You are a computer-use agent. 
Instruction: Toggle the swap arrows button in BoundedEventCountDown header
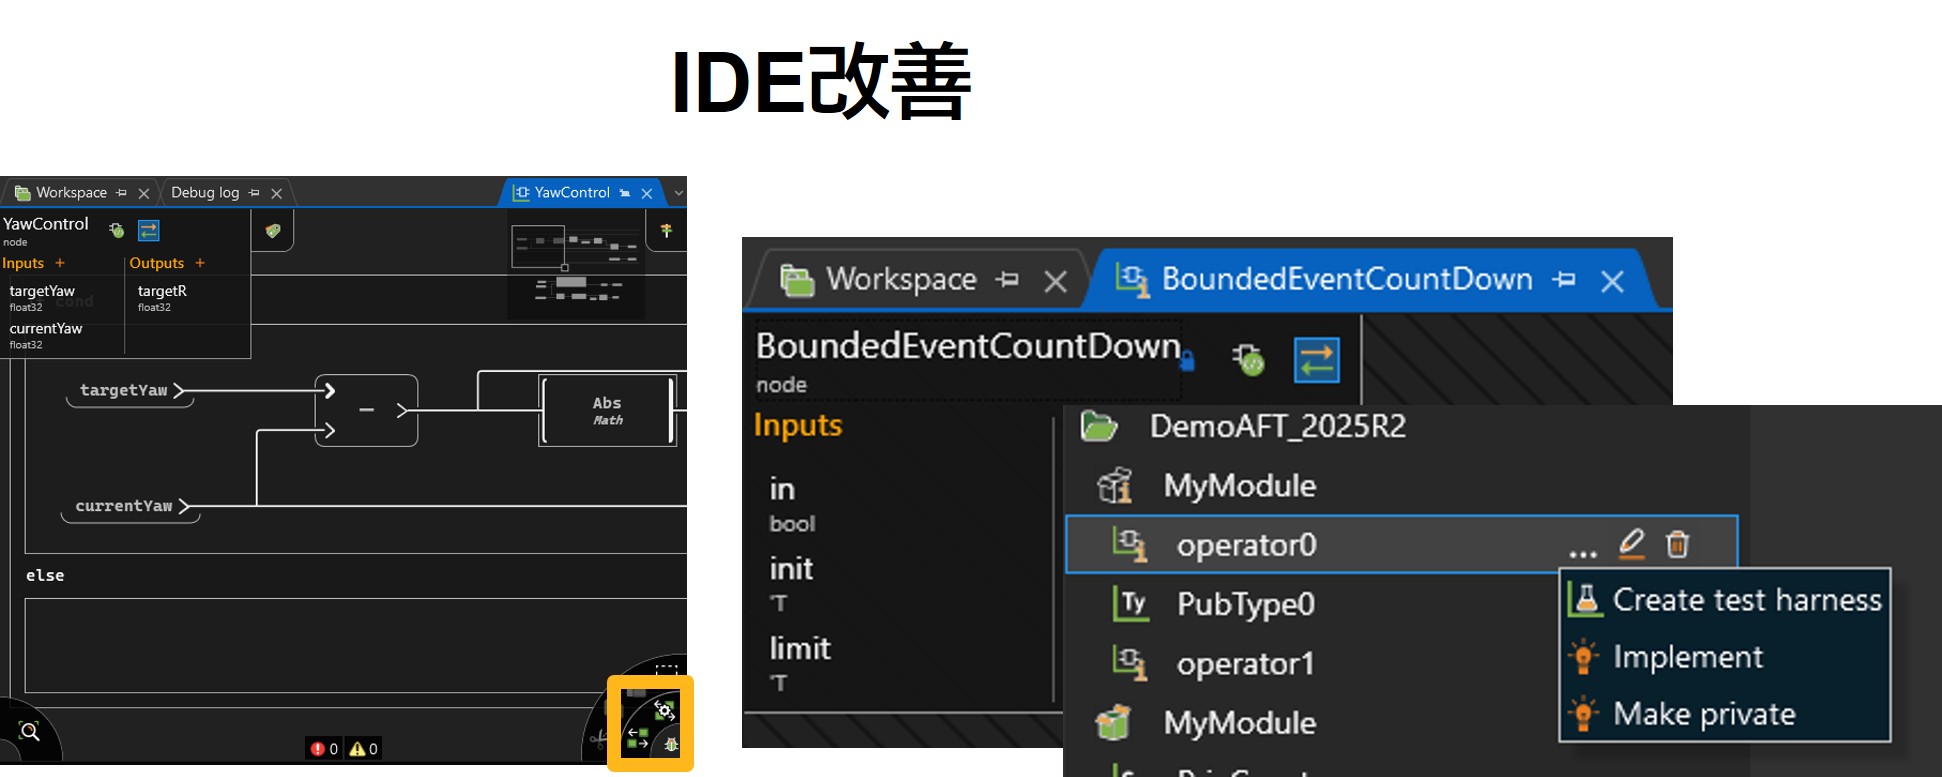coord(1316,360)
